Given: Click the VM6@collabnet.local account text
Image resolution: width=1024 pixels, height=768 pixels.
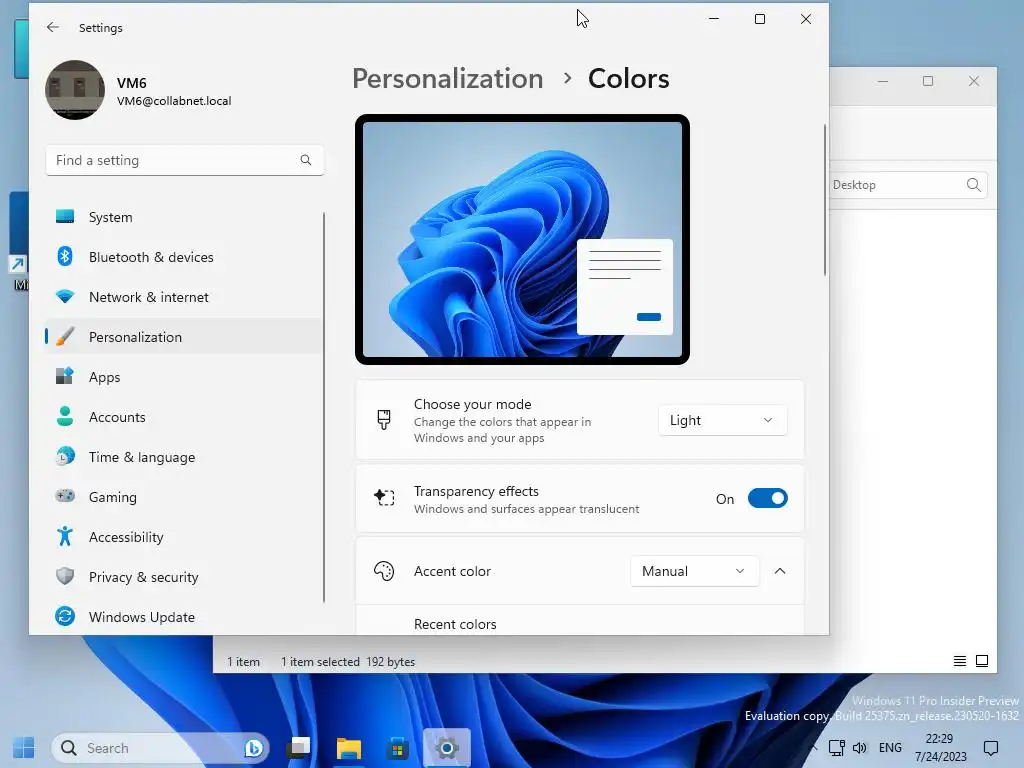Looking at the screenshot, I should tap(174, 101).
